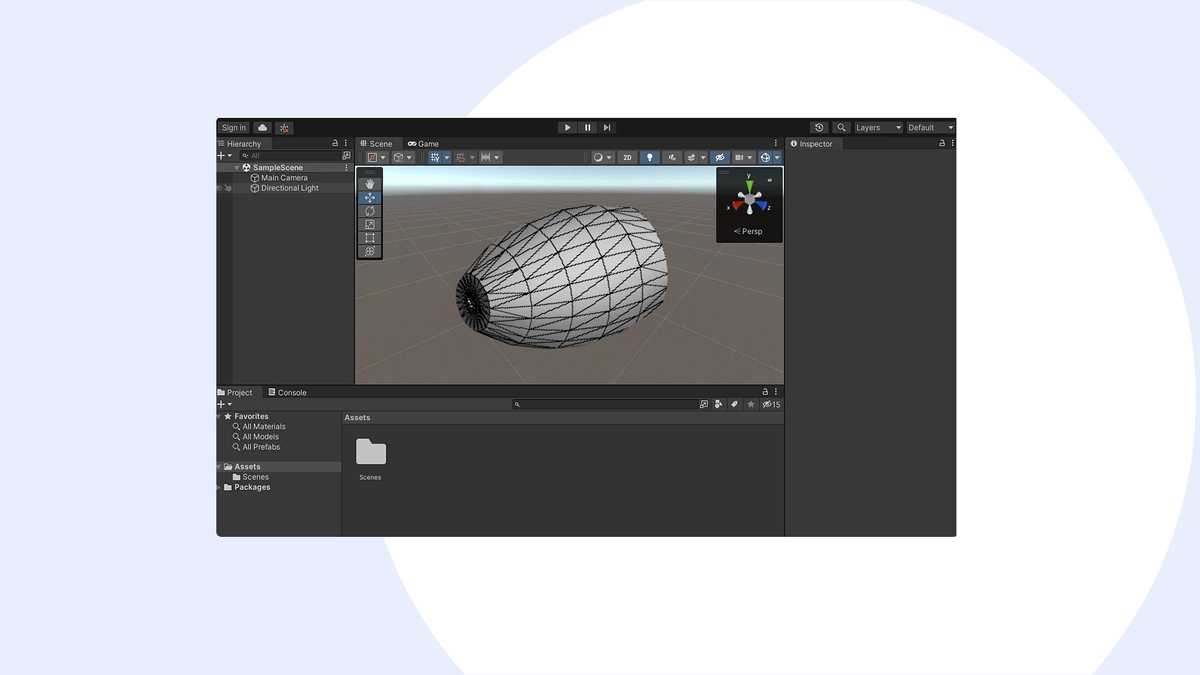Click the green Y axis on scene gizmo
Viewport: 1200px width, 675px height.
click(749, 186)
